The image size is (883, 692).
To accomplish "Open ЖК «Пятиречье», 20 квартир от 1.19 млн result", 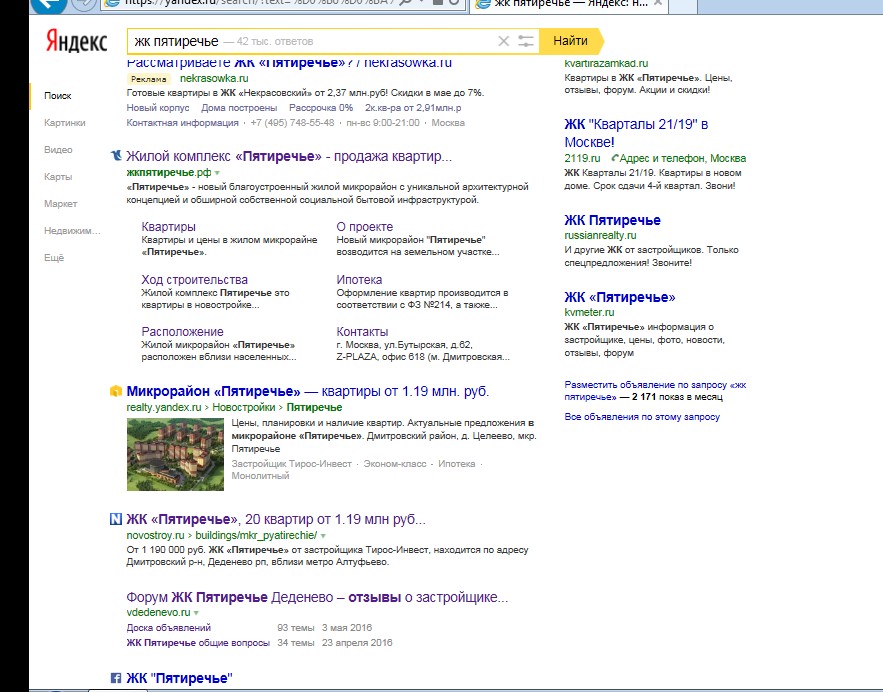I will (276, 519).
